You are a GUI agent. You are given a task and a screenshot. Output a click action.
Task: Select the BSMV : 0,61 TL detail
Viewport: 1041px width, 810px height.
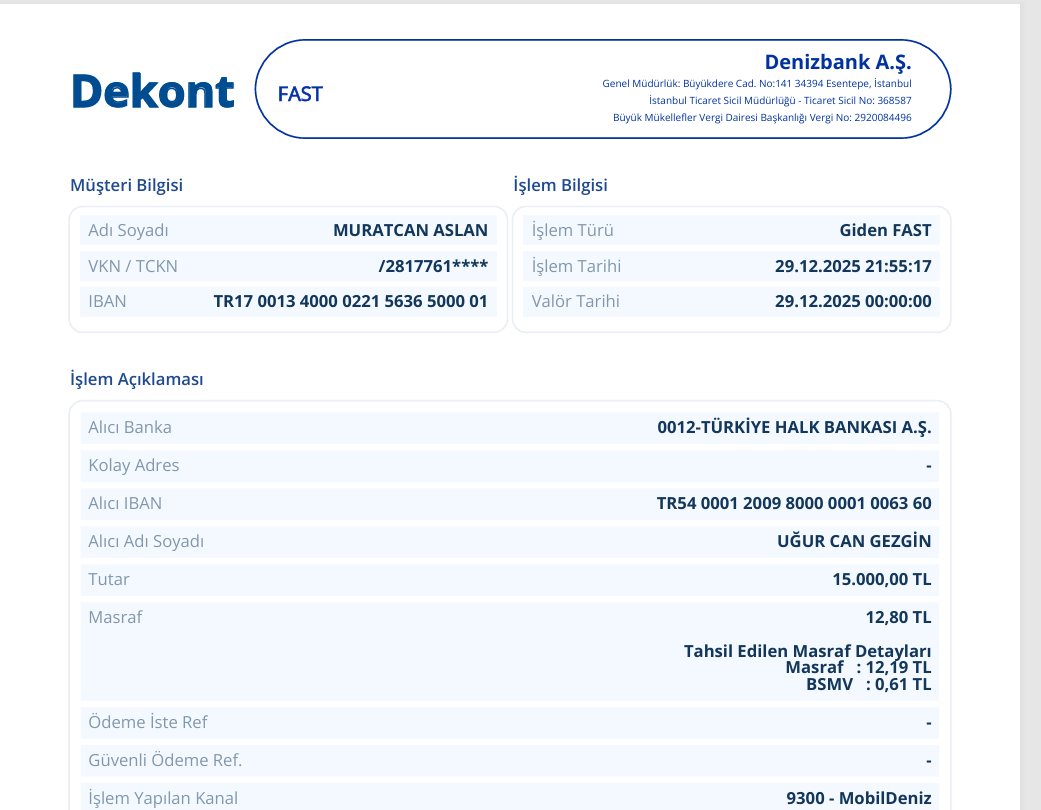coord(868,685)
